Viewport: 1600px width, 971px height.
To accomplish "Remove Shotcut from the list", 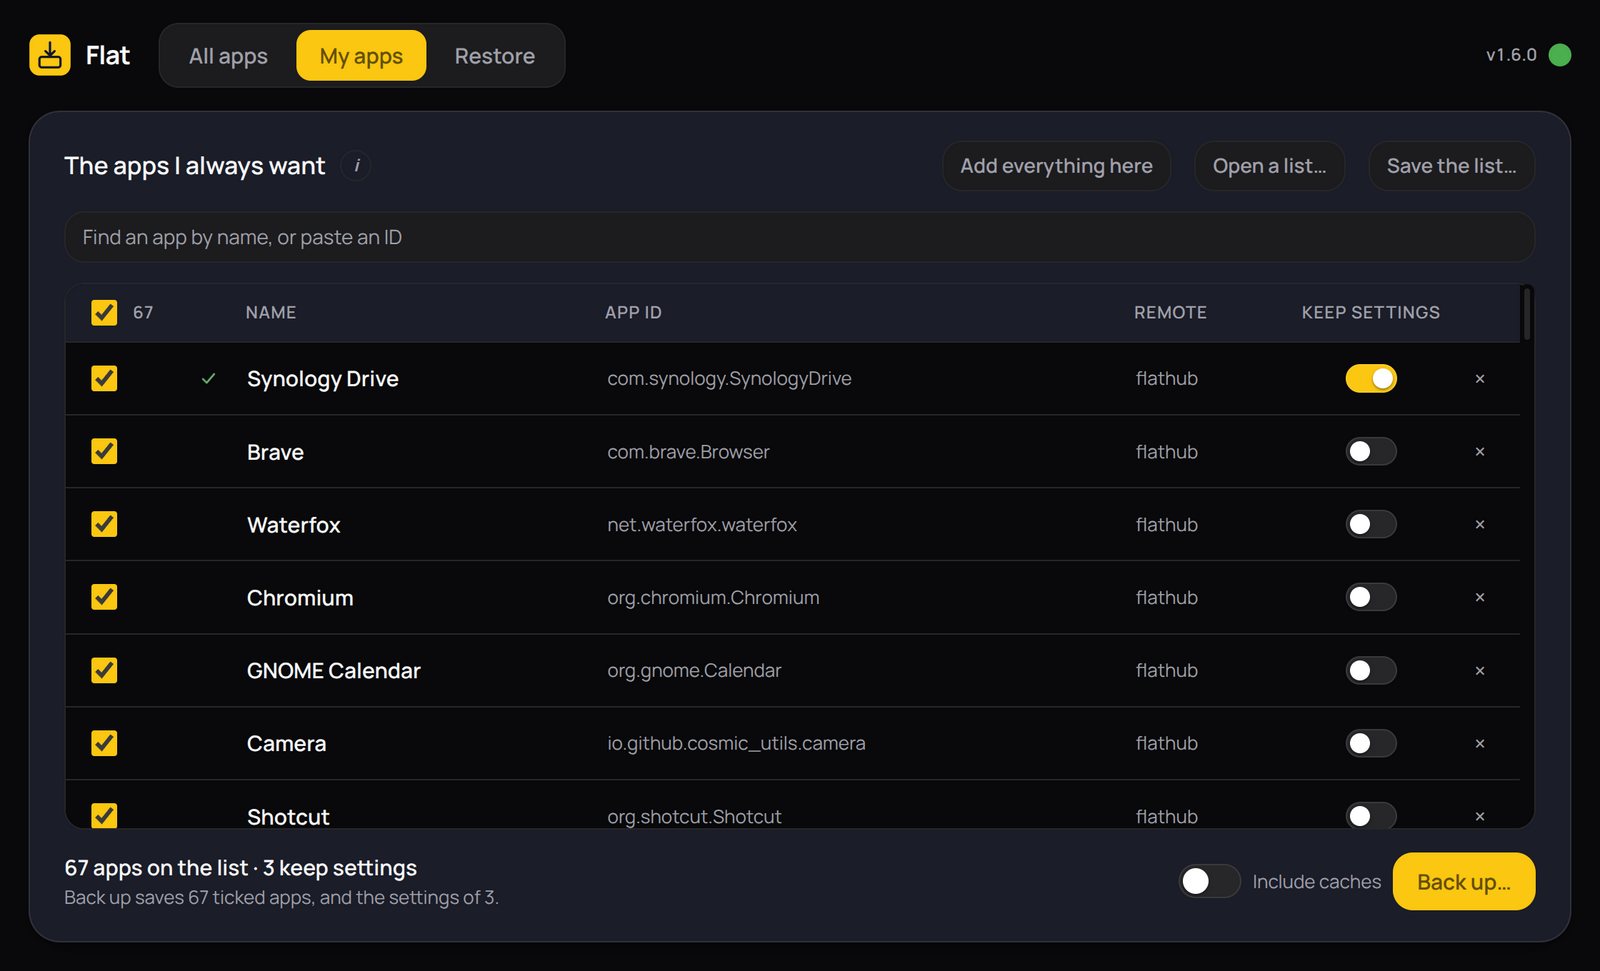I will (1480, 816).
